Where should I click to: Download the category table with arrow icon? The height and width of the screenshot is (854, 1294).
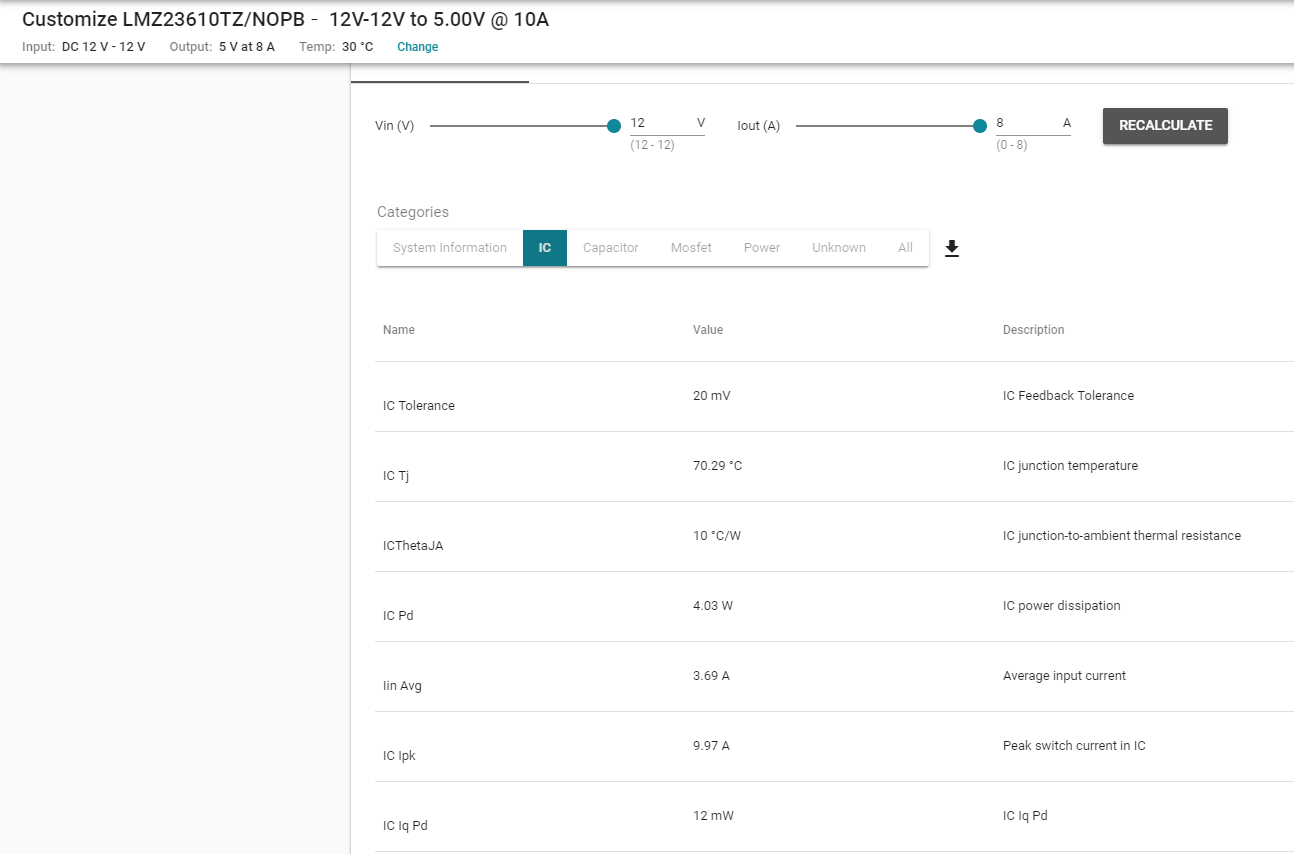click(952, 248)
